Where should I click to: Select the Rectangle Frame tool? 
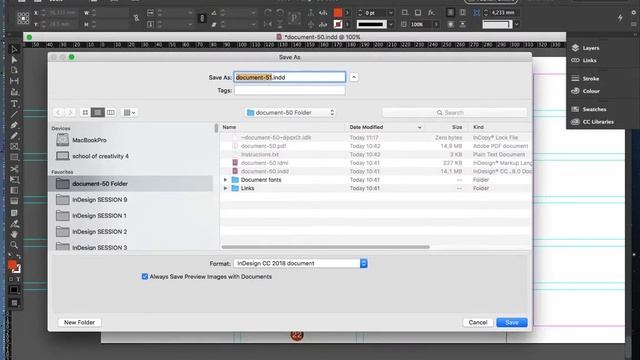click(14, 146)
